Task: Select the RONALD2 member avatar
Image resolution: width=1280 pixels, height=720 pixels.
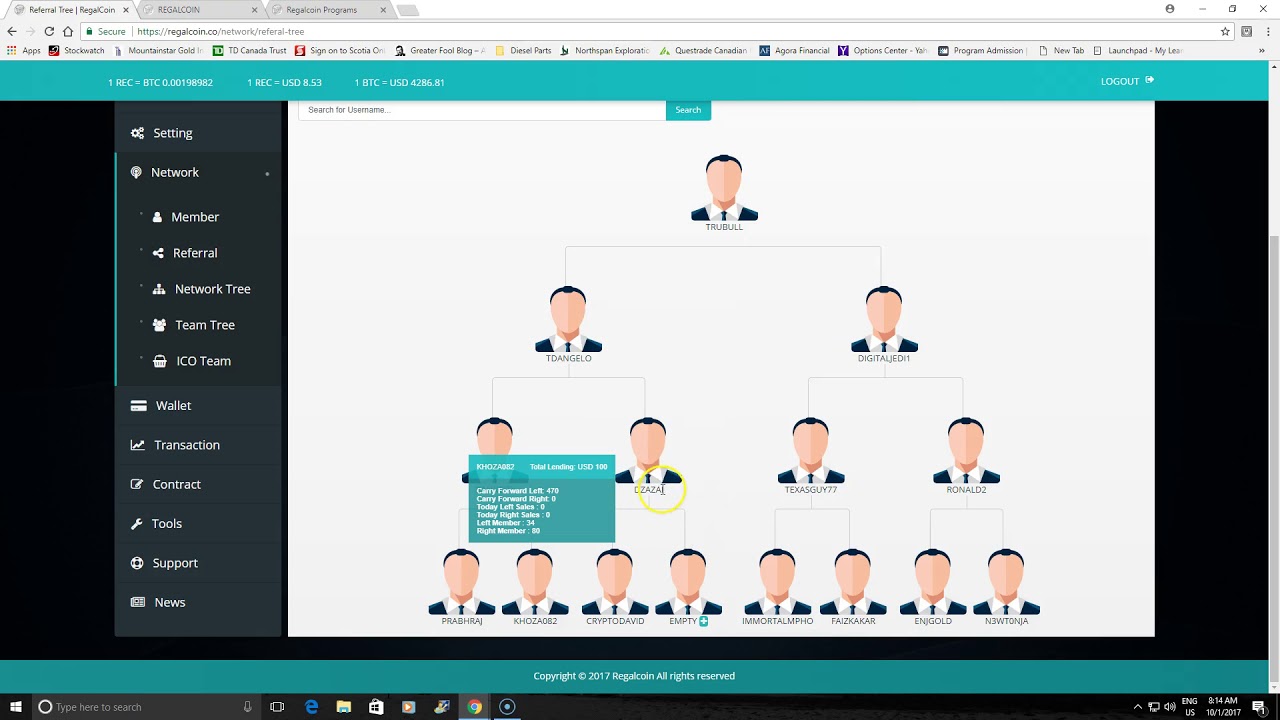Action: click(966, 450)
